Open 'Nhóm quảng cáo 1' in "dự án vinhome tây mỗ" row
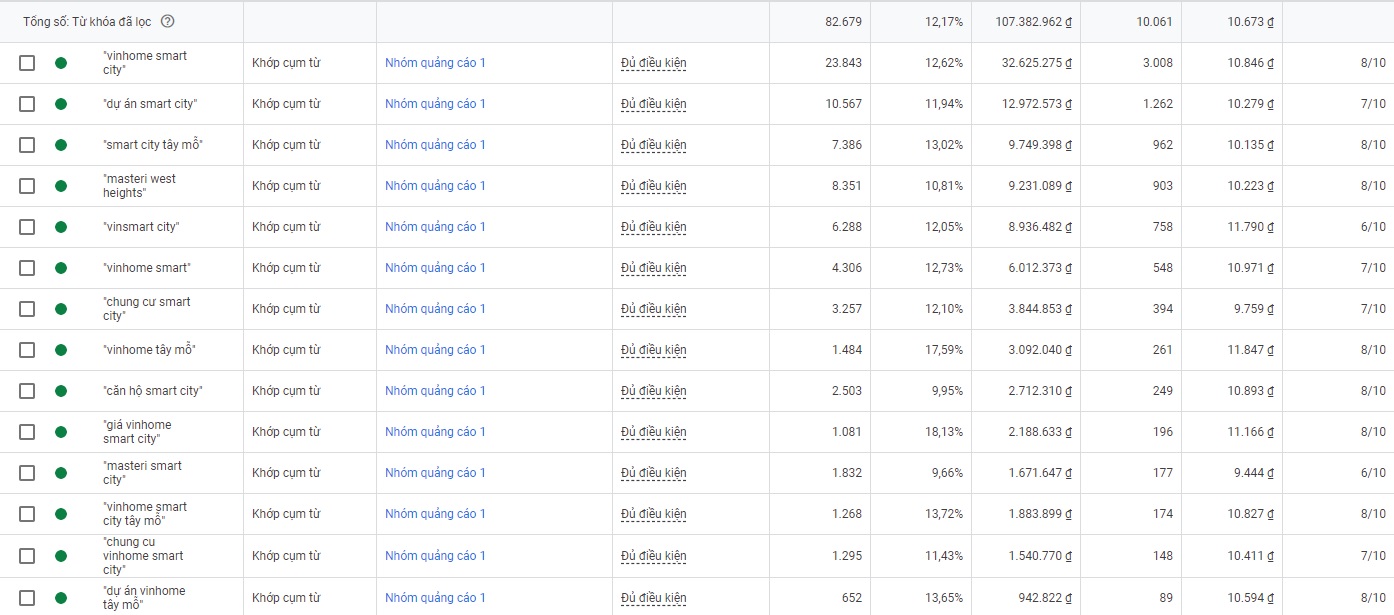This screenshot has width=1394, height=615. point(435,598)
